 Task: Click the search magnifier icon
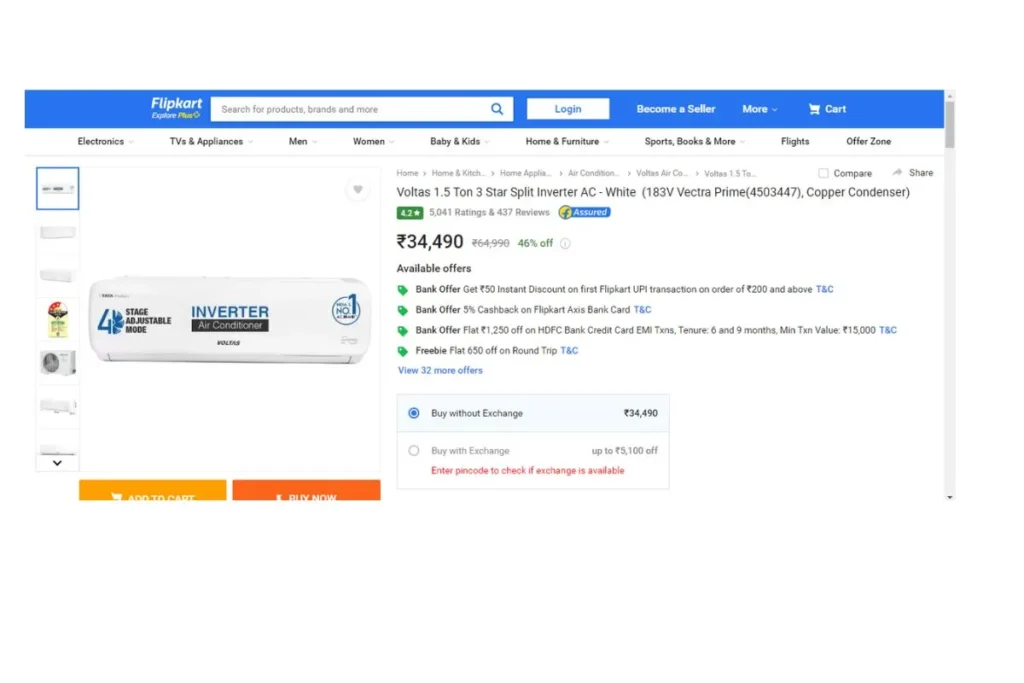pyautogui.click(x=497, y=109)
